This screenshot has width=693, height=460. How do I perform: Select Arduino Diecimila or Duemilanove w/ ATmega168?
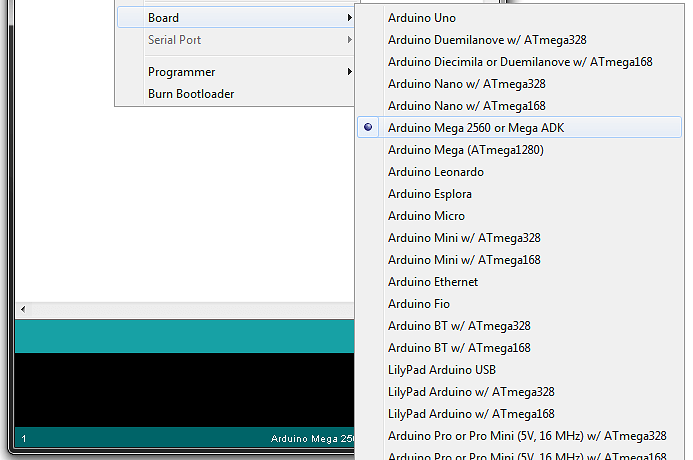pyautogui.click(x=519, y=62)
